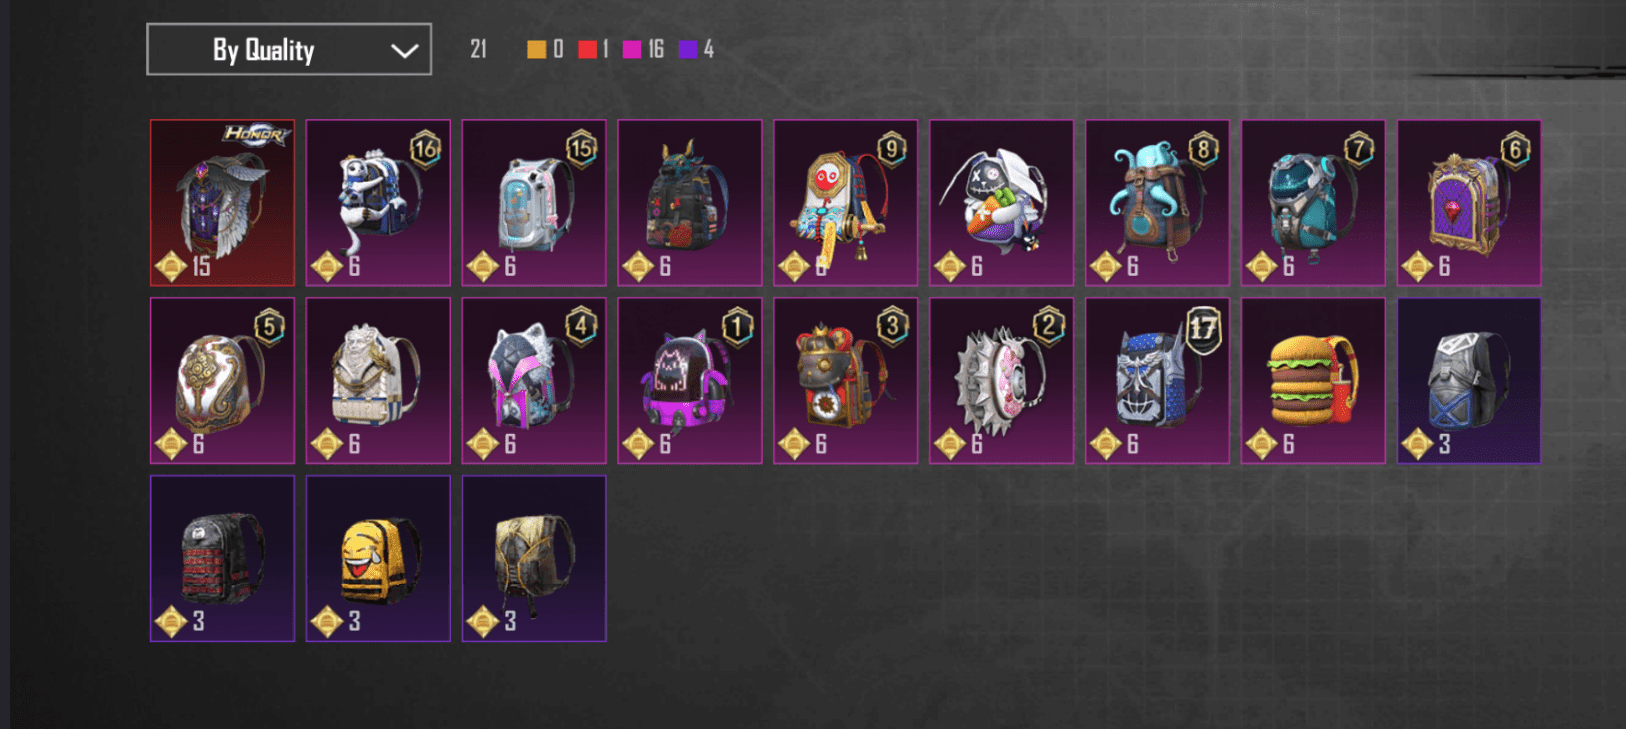
Task: Select the white lion statue backpack
Action: 378,381
